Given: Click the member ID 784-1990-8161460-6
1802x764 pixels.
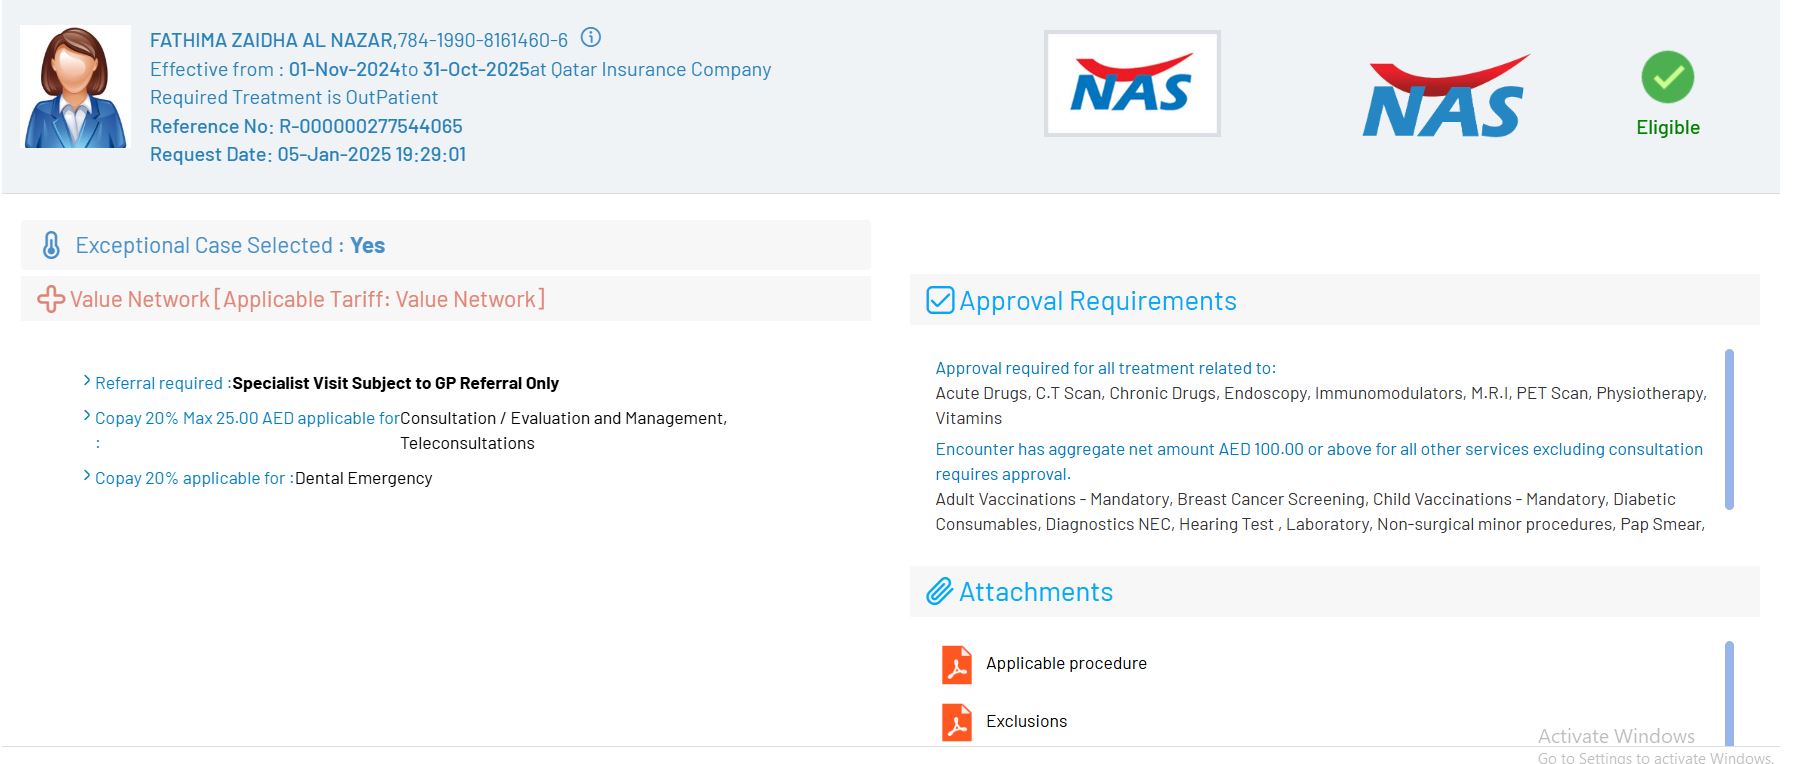Looking at the screenshot, I should [x=483, y=40].
